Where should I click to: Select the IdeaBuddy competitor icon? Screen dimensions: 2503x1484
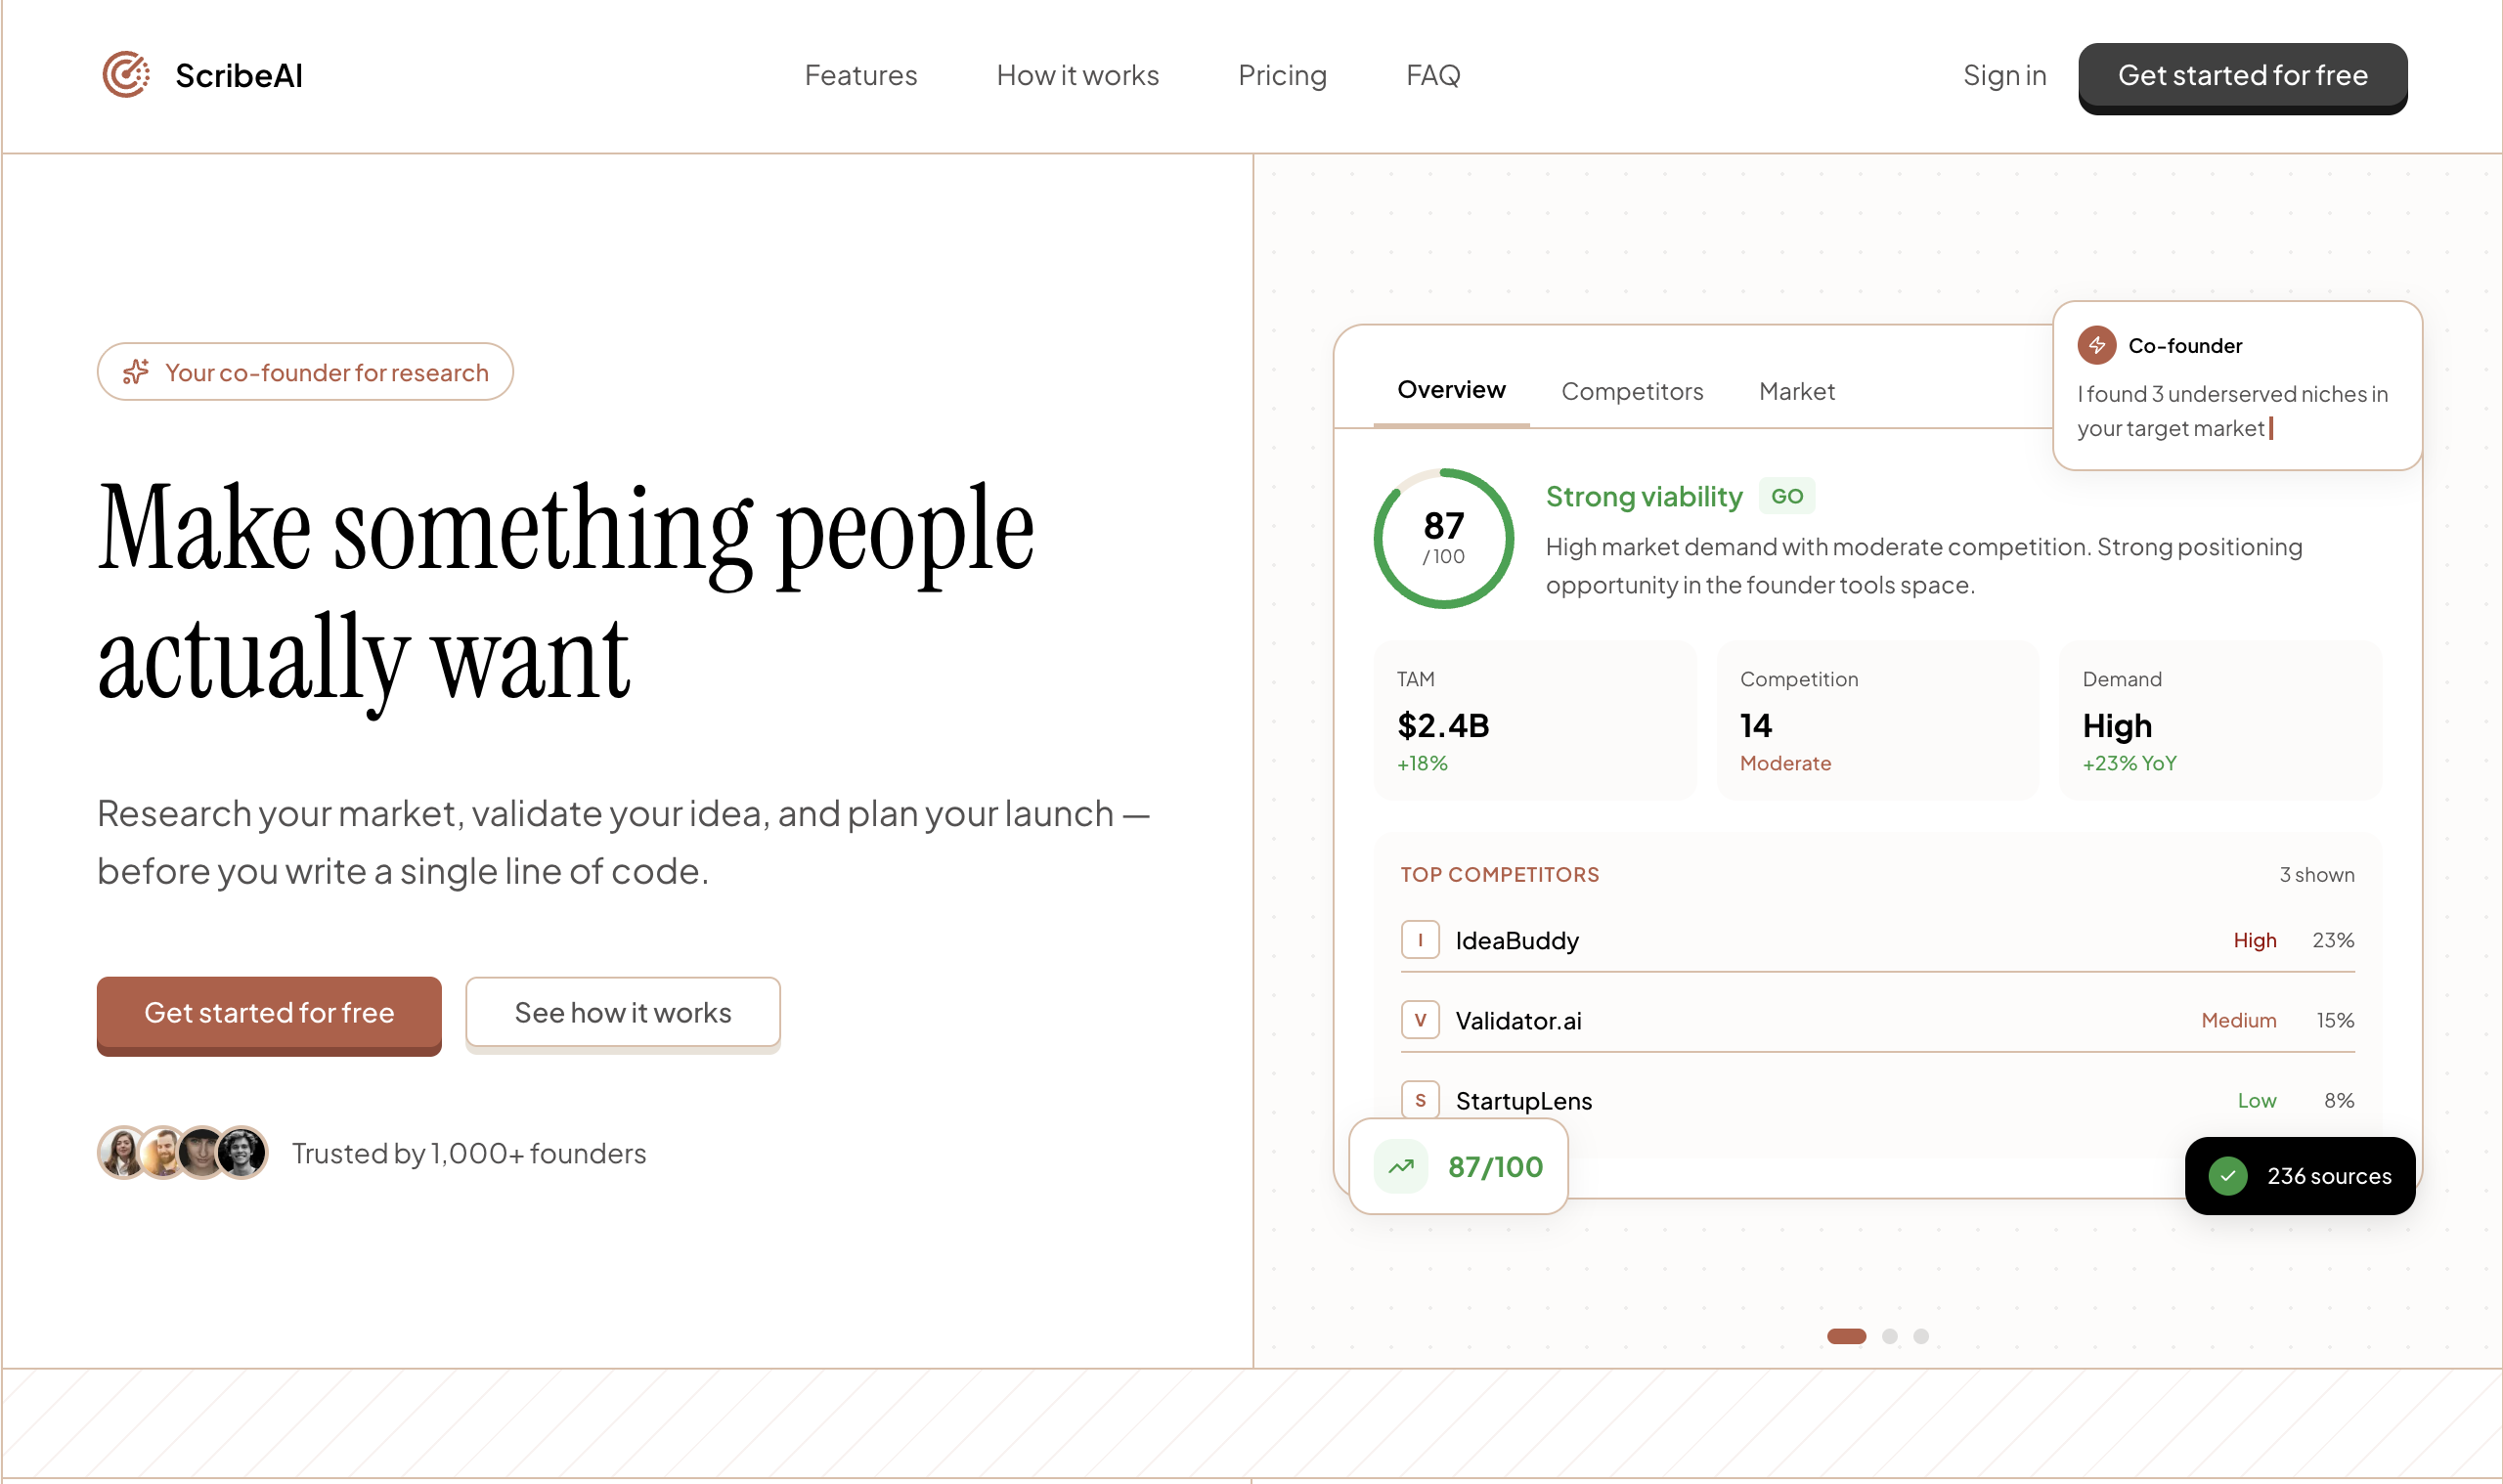(1420, 940)
